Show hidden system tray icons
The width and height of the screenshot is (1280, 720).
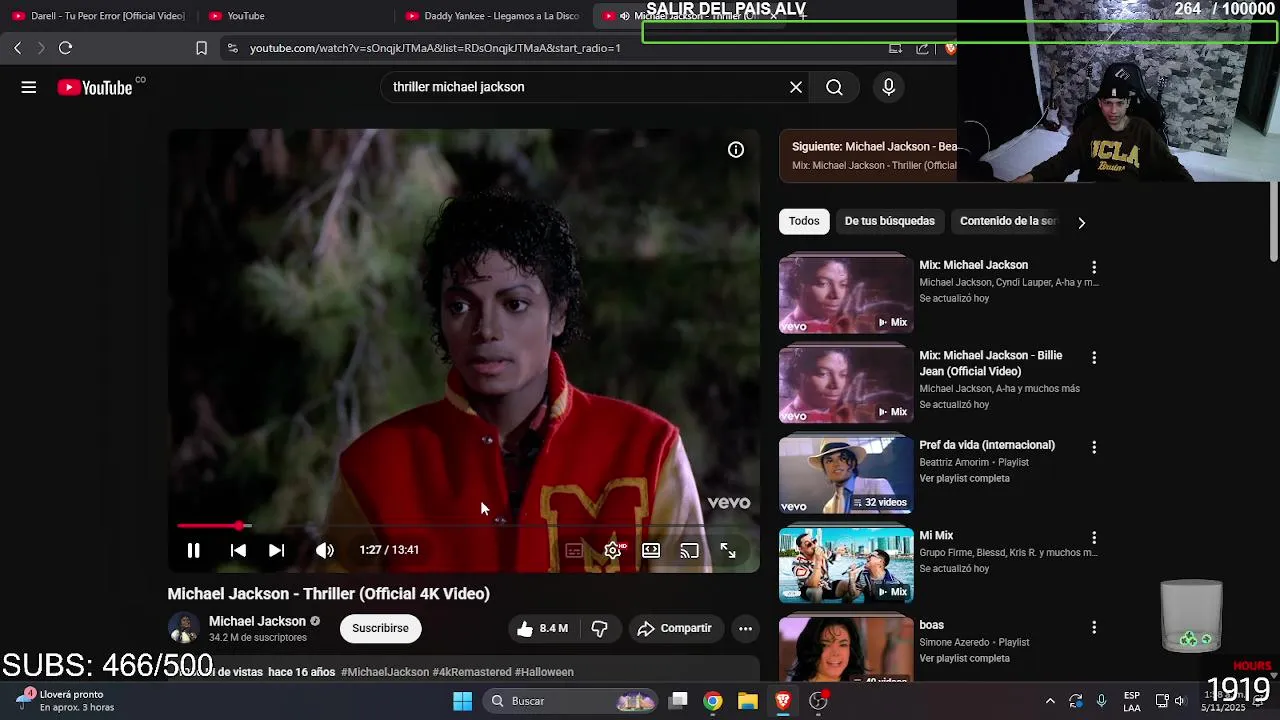pos(1050,701)
